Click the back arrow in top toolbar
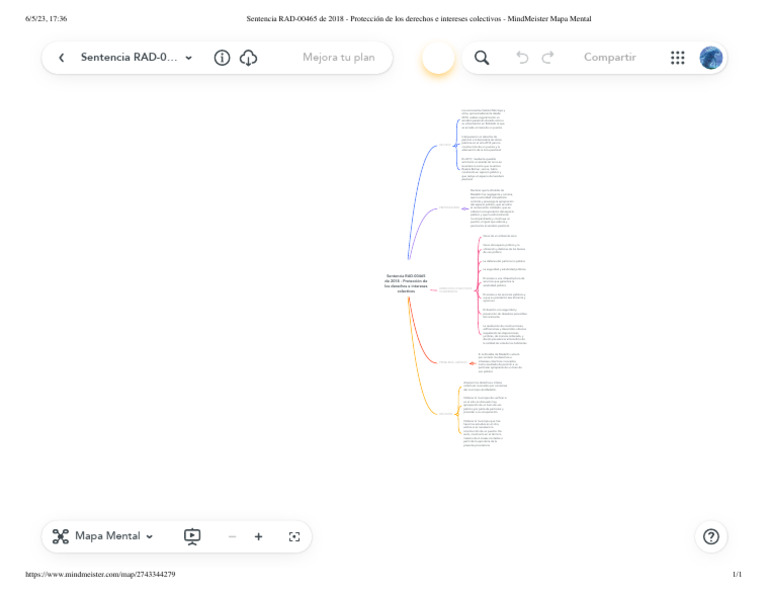 [x=61, y=58]
